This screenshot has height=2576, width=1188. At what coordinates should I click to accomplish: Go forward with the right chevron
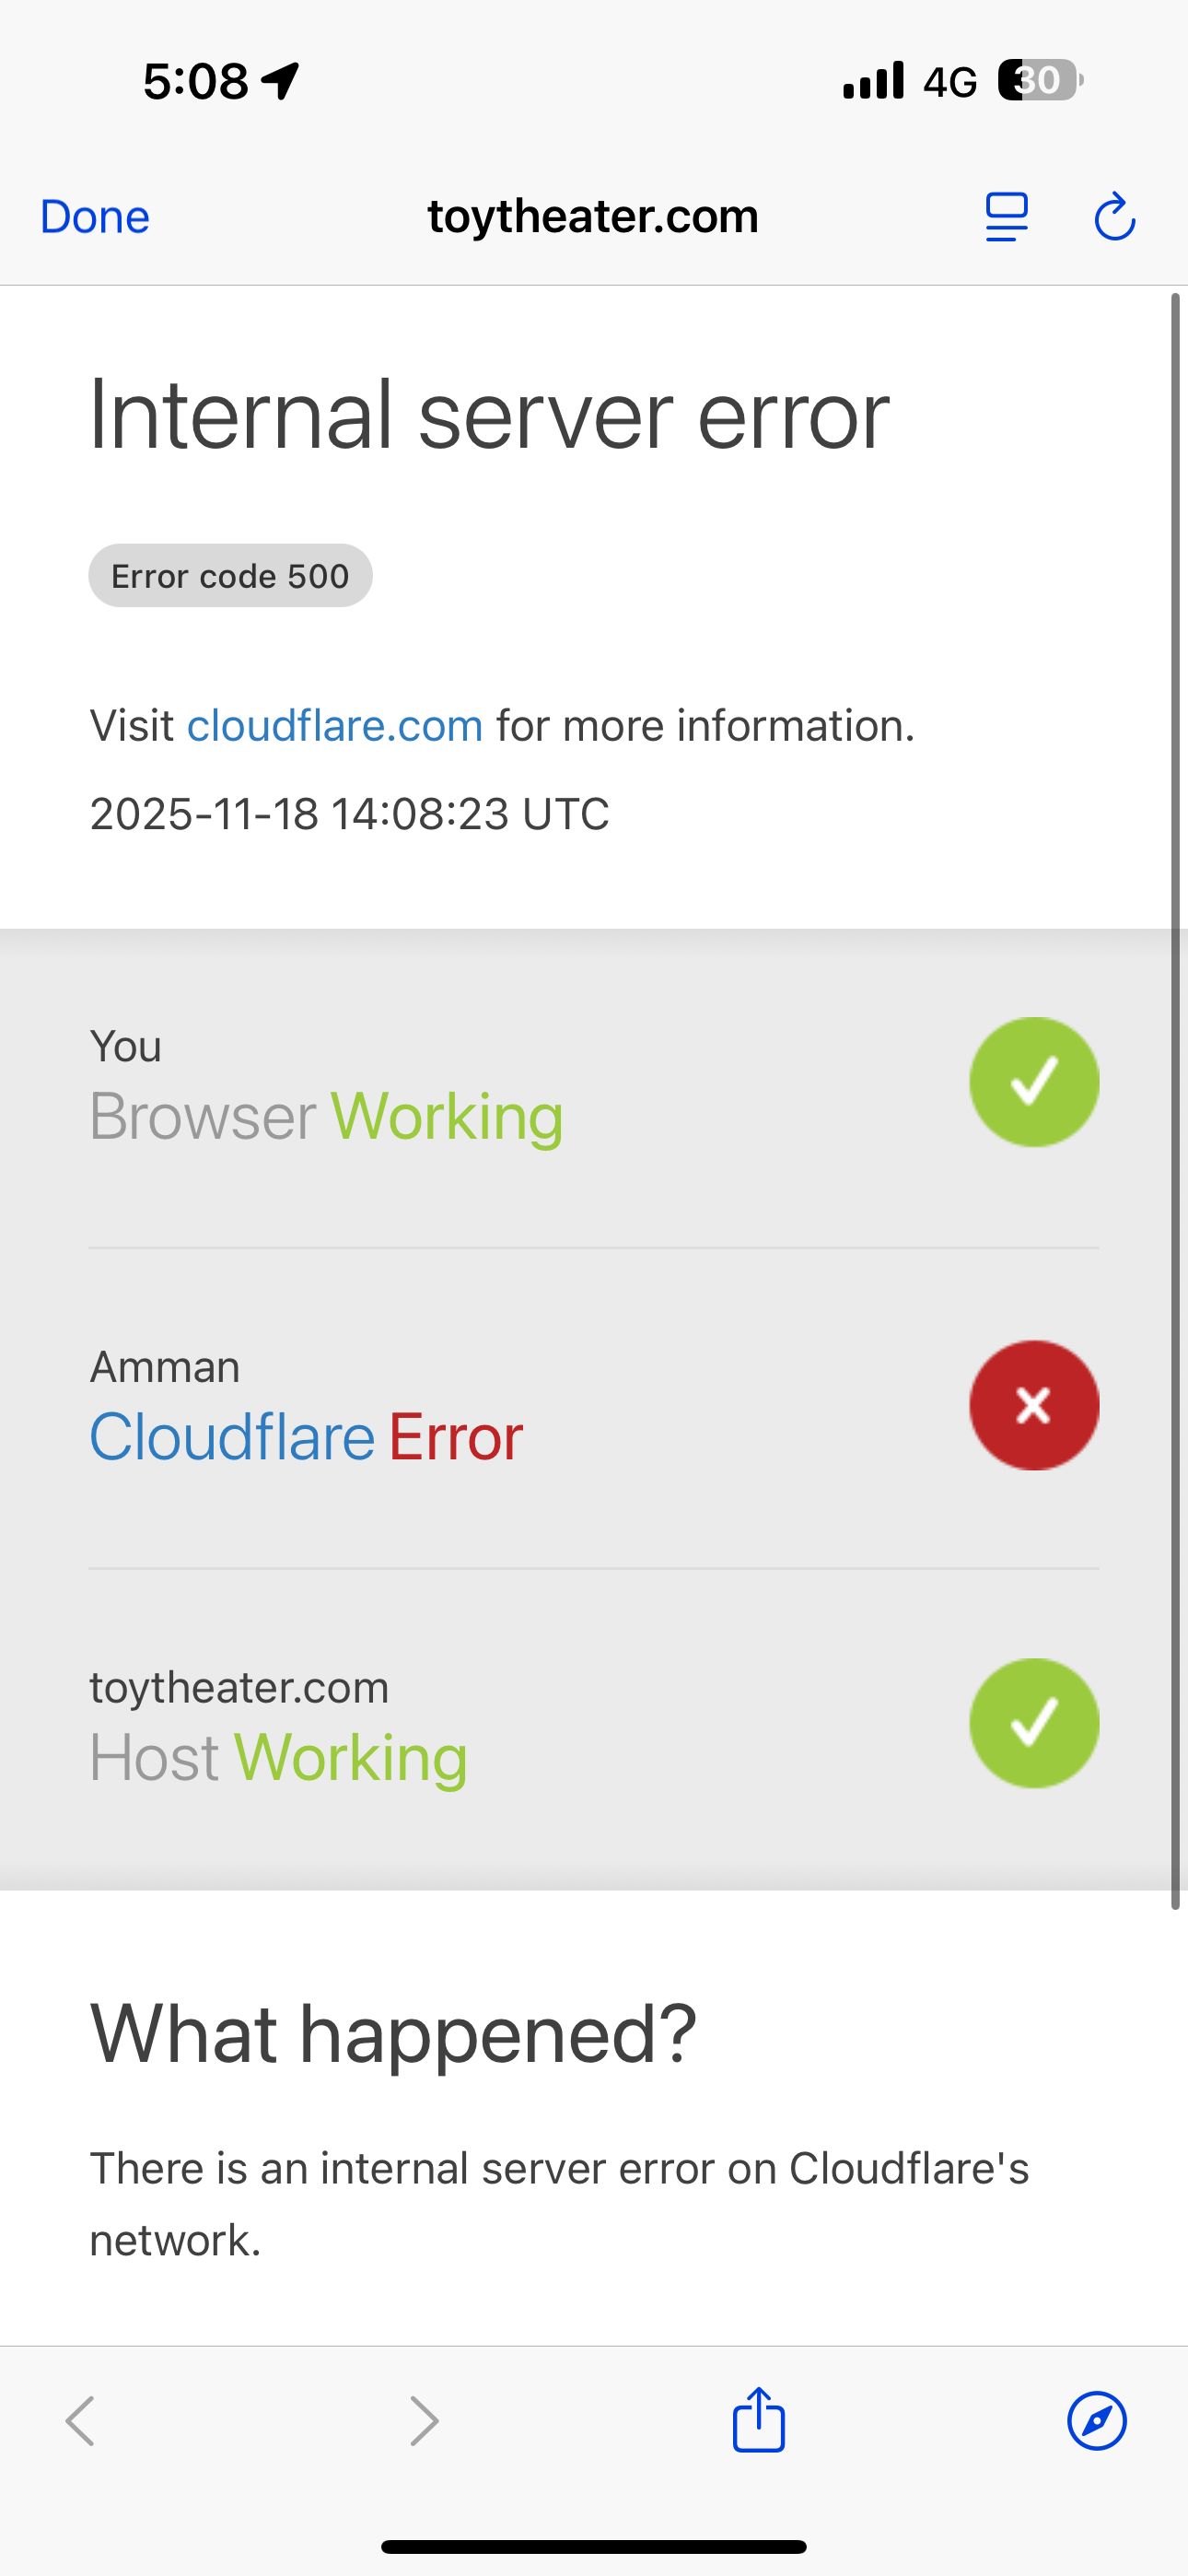click(x=424, y=2420)
